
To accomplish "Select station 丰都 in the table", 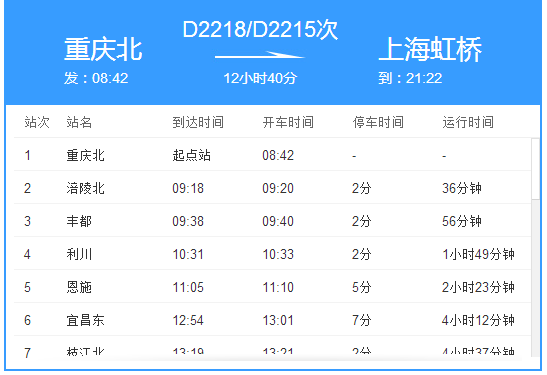I will (79, 221).
